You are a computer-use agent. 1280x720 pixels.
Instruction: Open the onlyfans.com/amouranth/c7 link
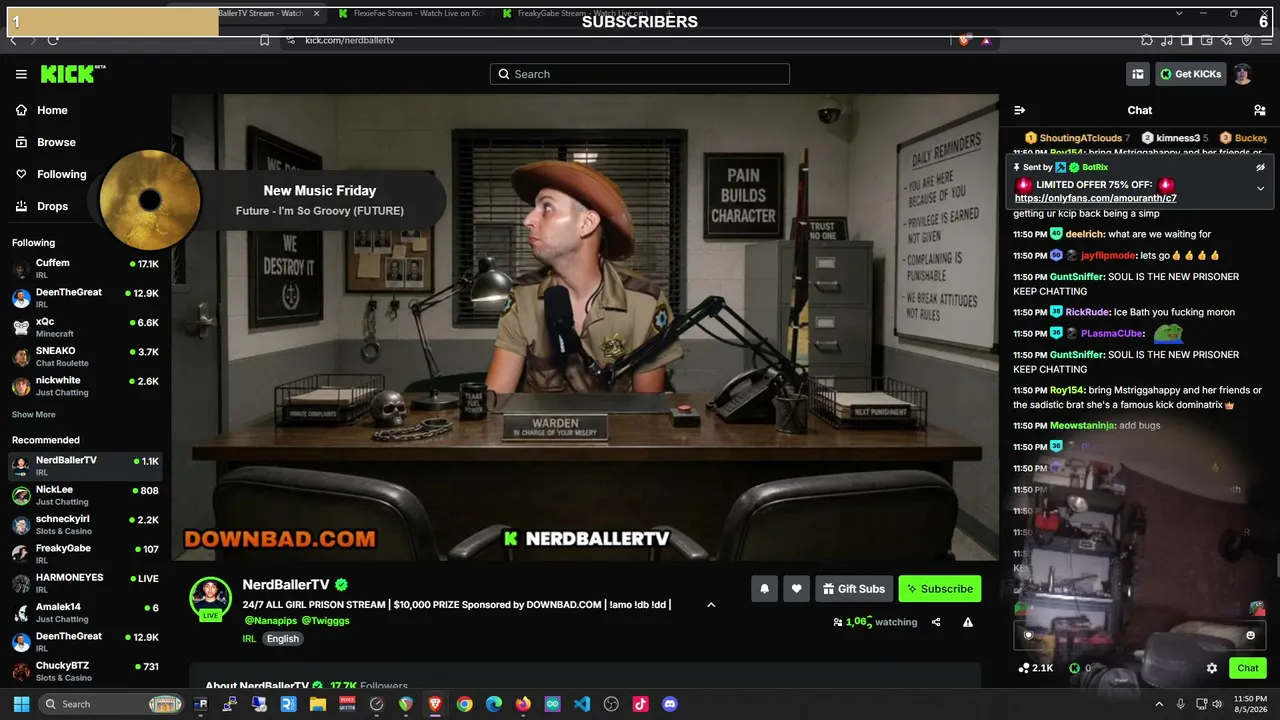[1095, 198]
